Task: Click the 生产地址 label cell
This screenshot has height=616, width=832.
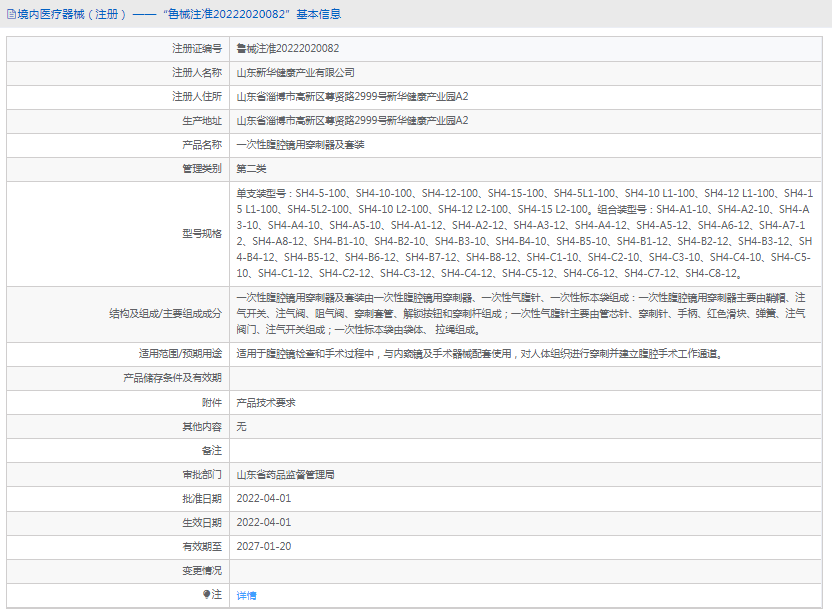Action: tap(118, 121)
